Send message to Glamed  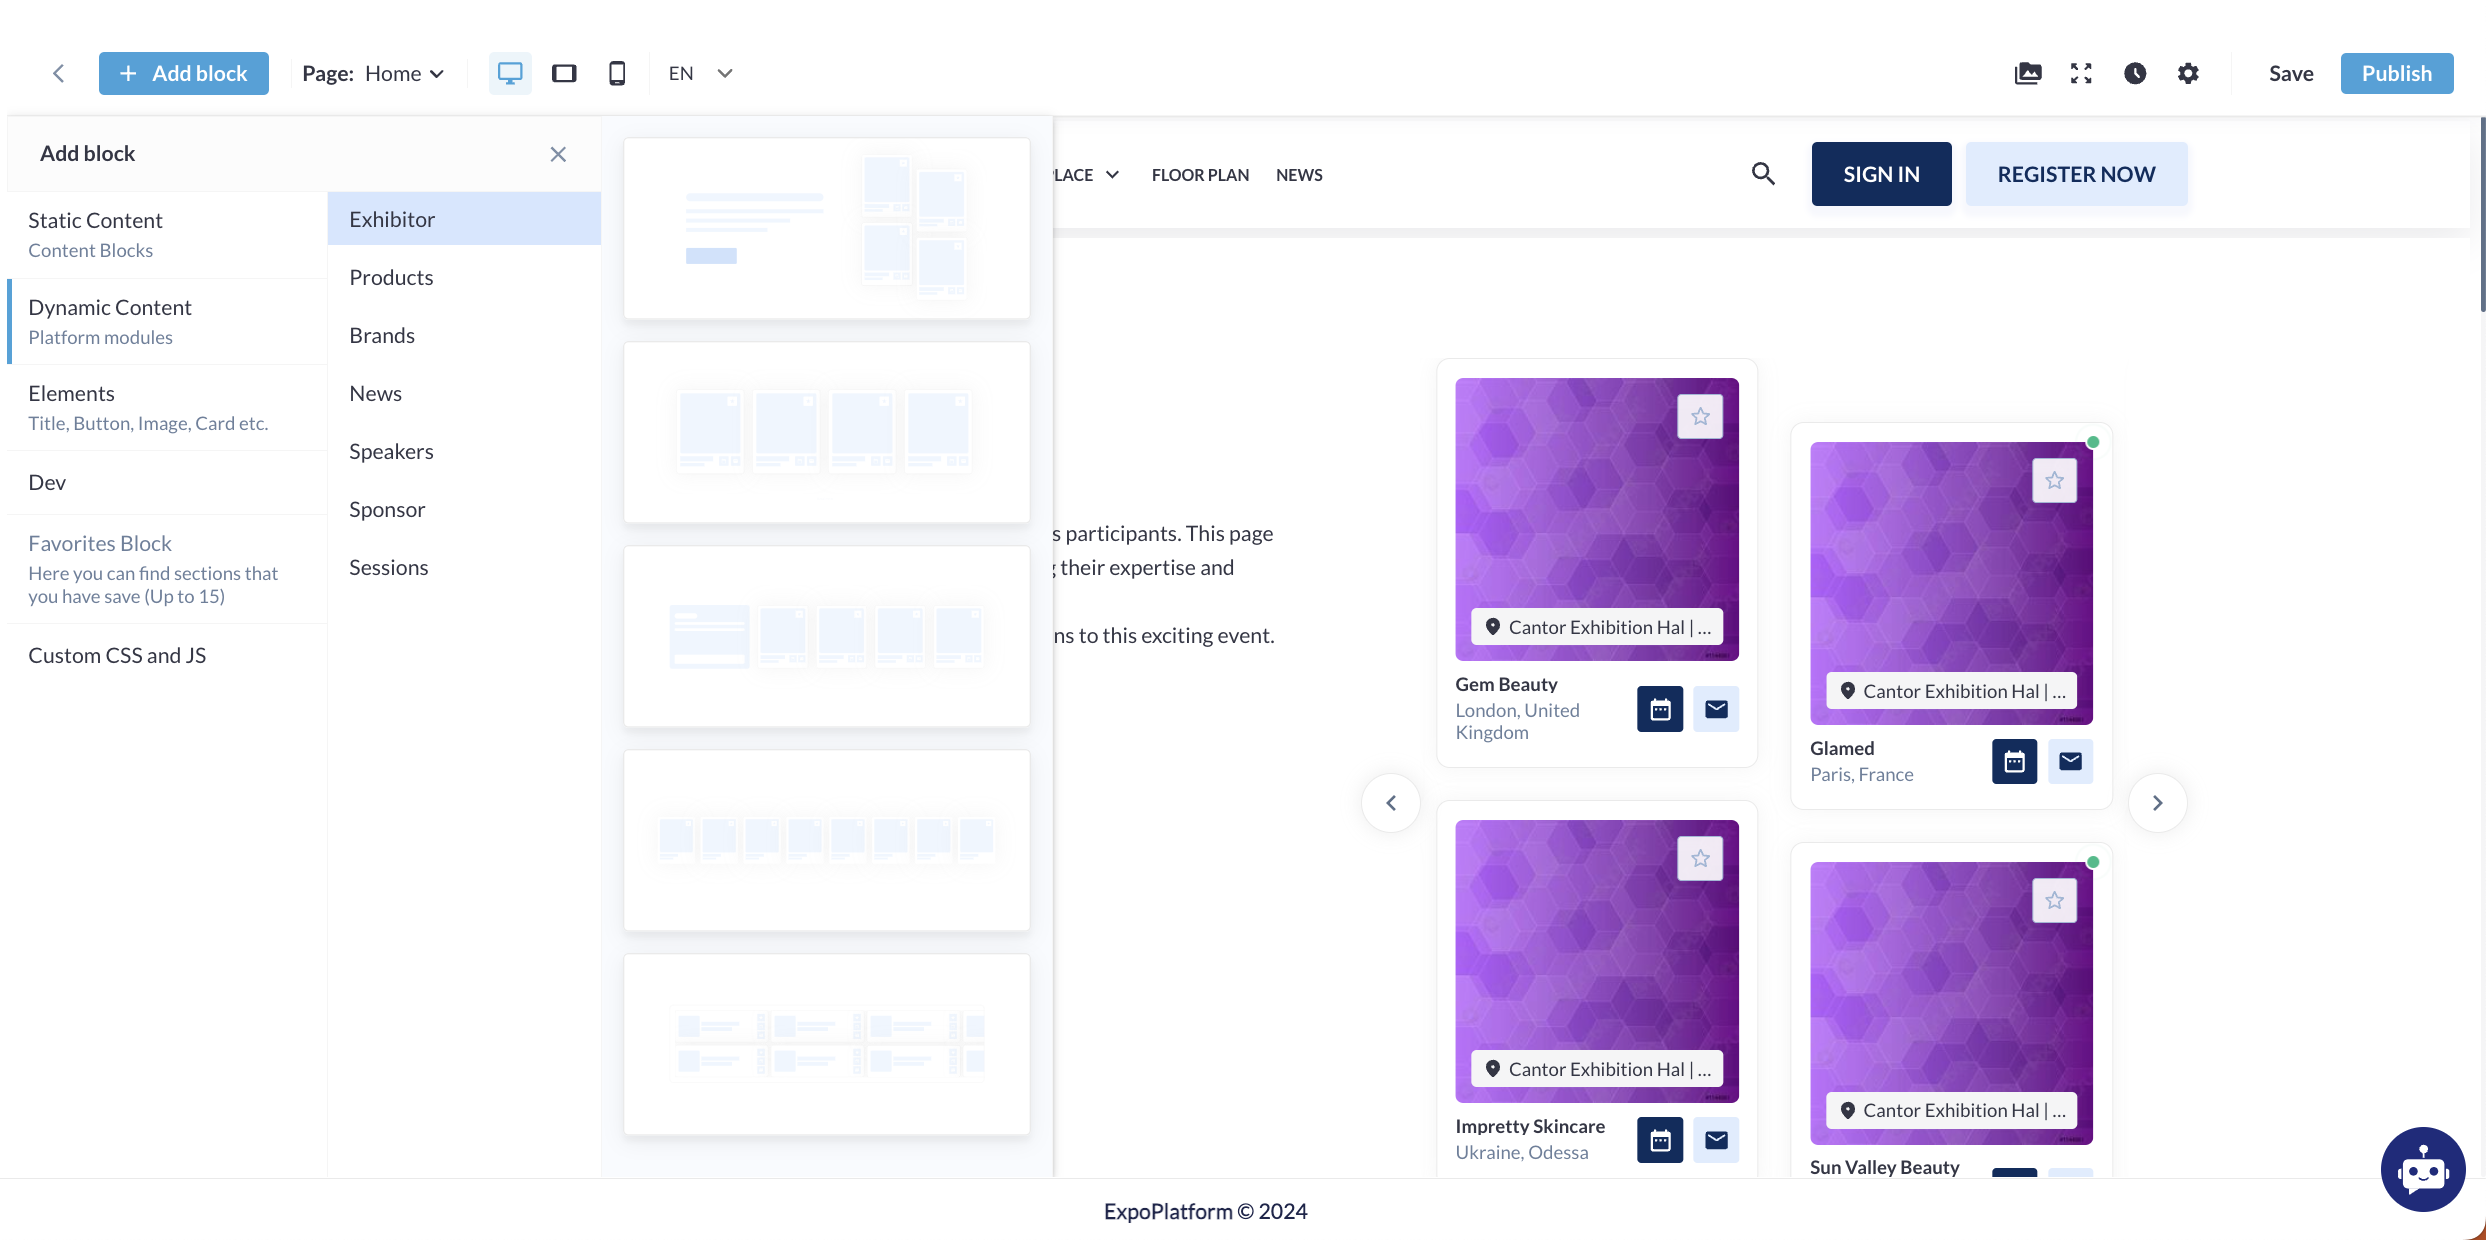(x=2070, y=761)
